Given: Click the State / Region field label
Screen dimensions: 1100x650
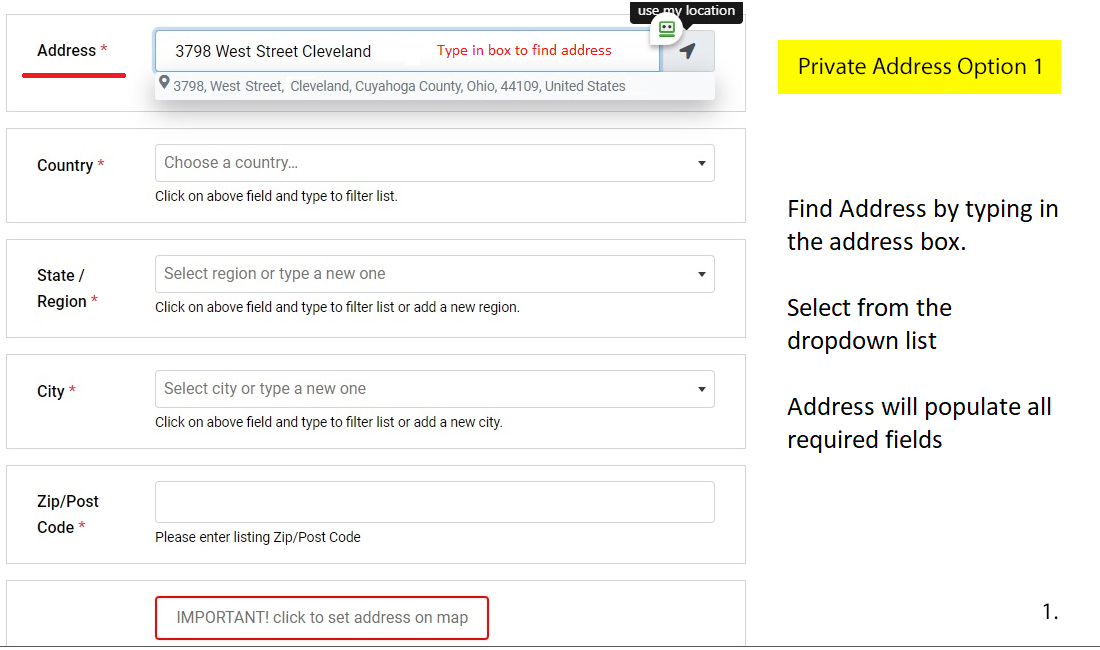Looking at the screenshot, I should 61,288.
